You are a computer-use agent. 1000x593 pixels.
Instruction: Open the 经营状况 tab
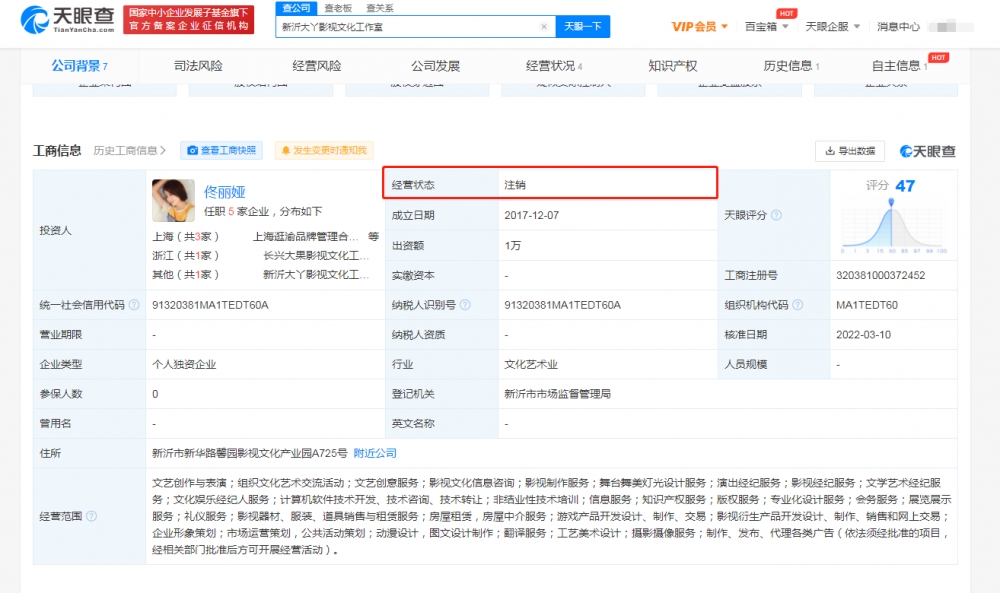click(554, 66)
